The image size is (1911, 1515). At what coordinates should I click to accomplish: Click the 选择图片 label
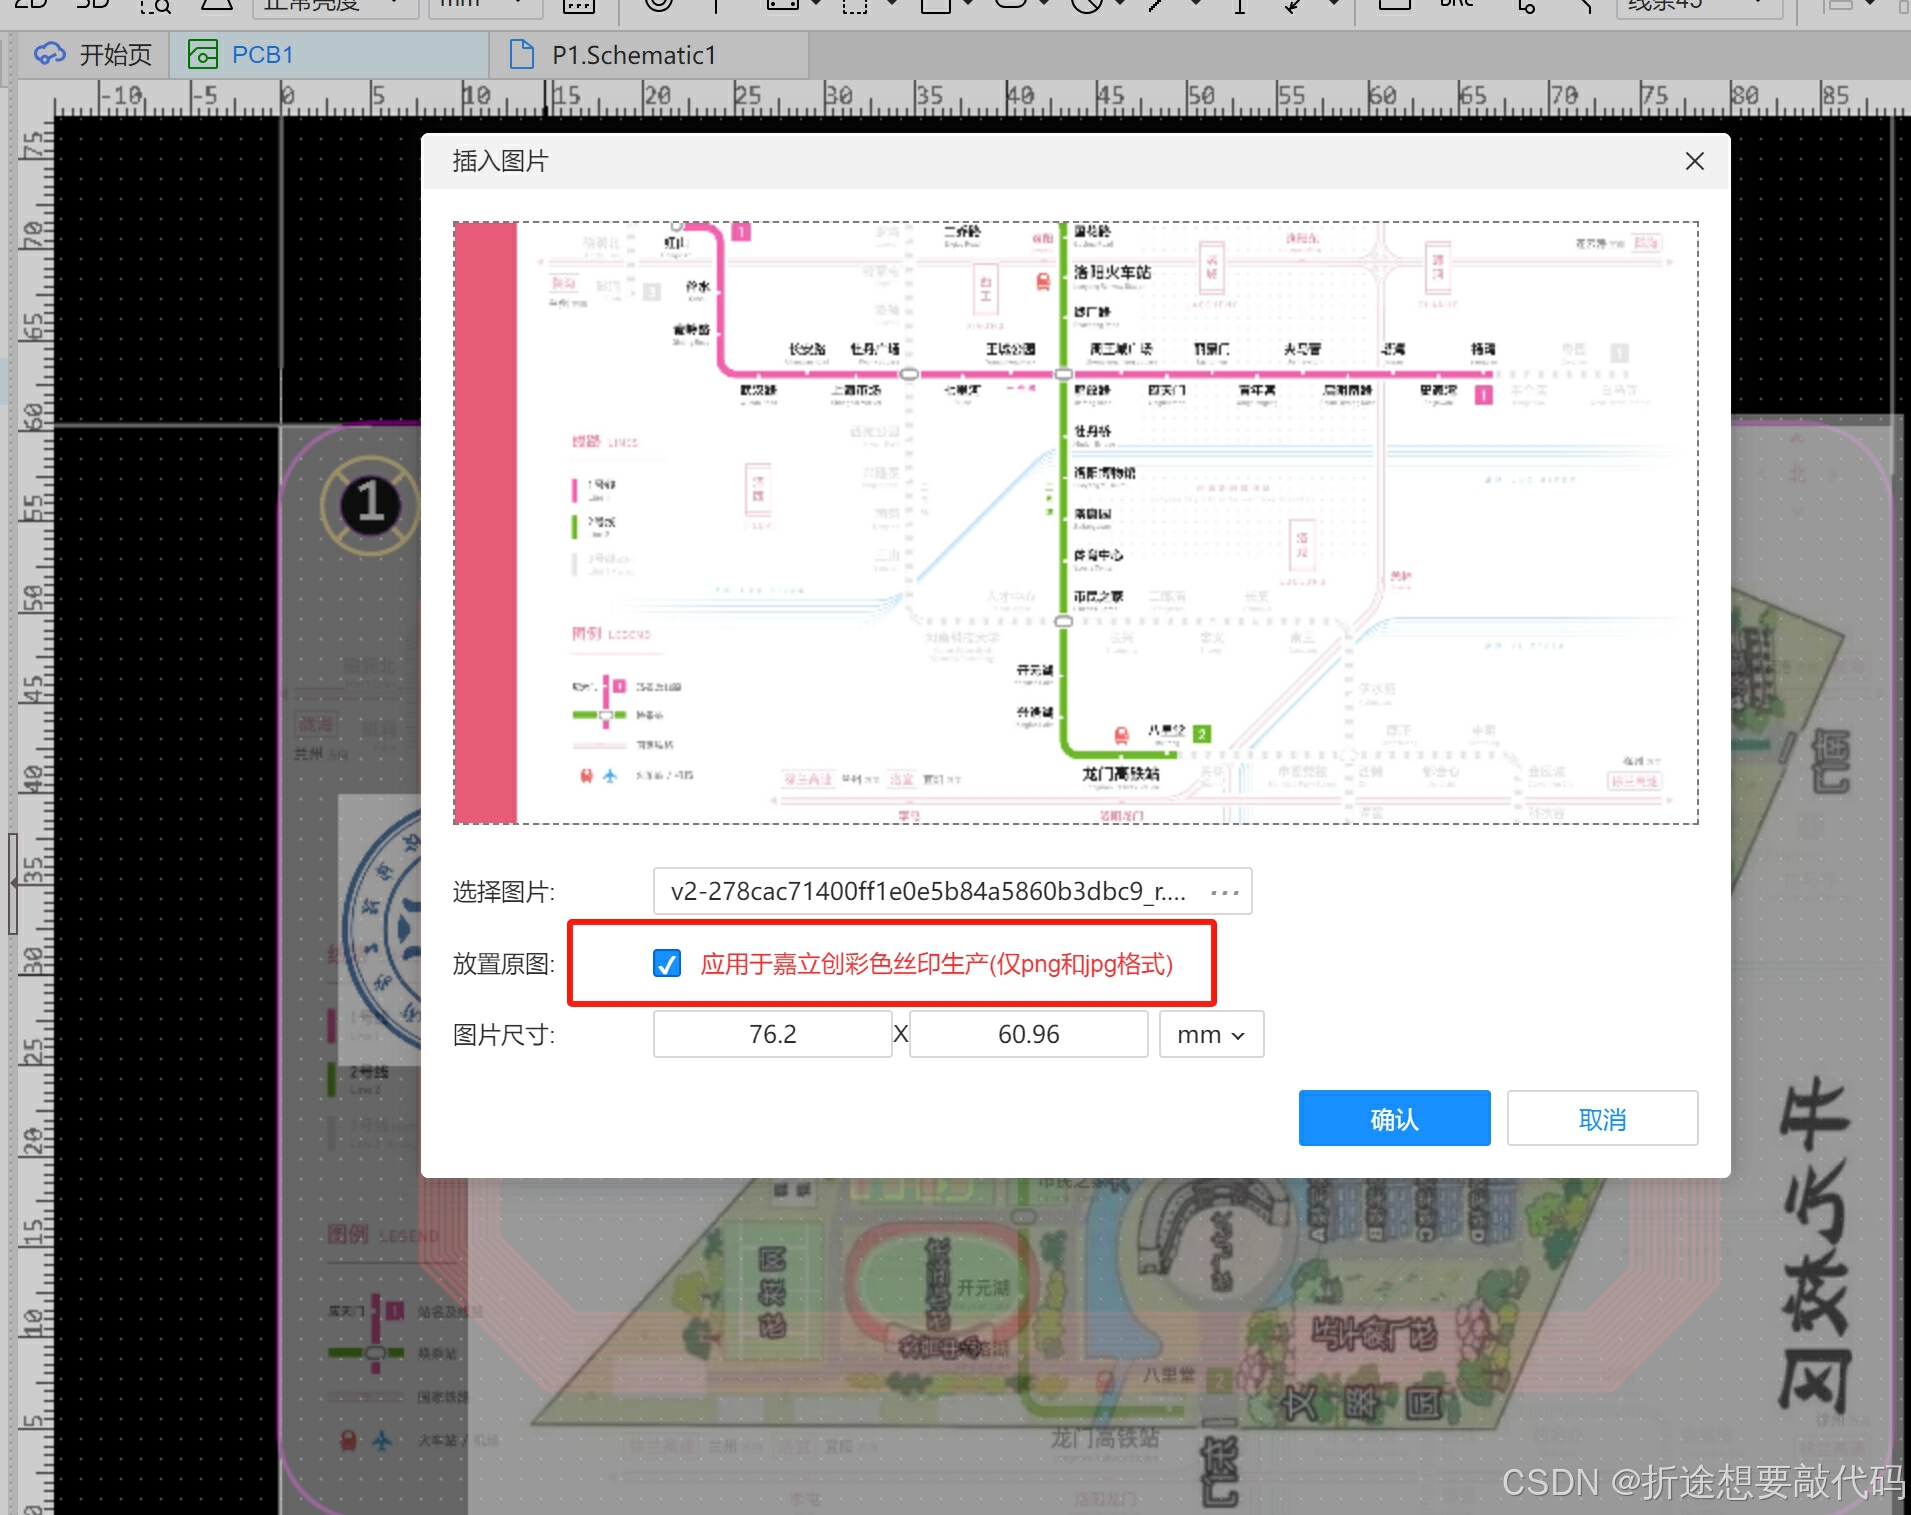pos(503,891)
